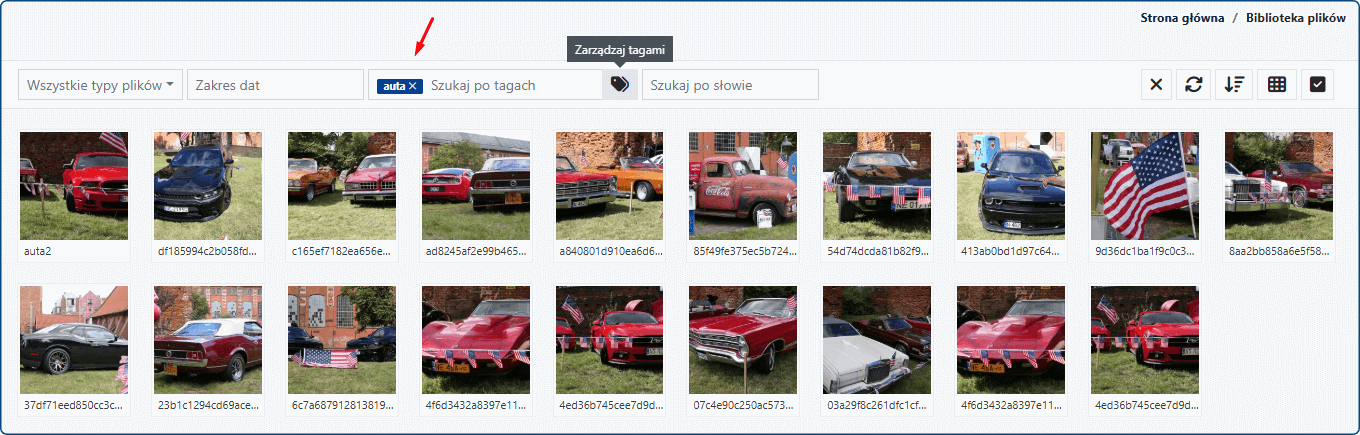Open the sort order icon
Image resolution: width=1360 pixels, height=435 pixels.
click(x=1235, y=85)
